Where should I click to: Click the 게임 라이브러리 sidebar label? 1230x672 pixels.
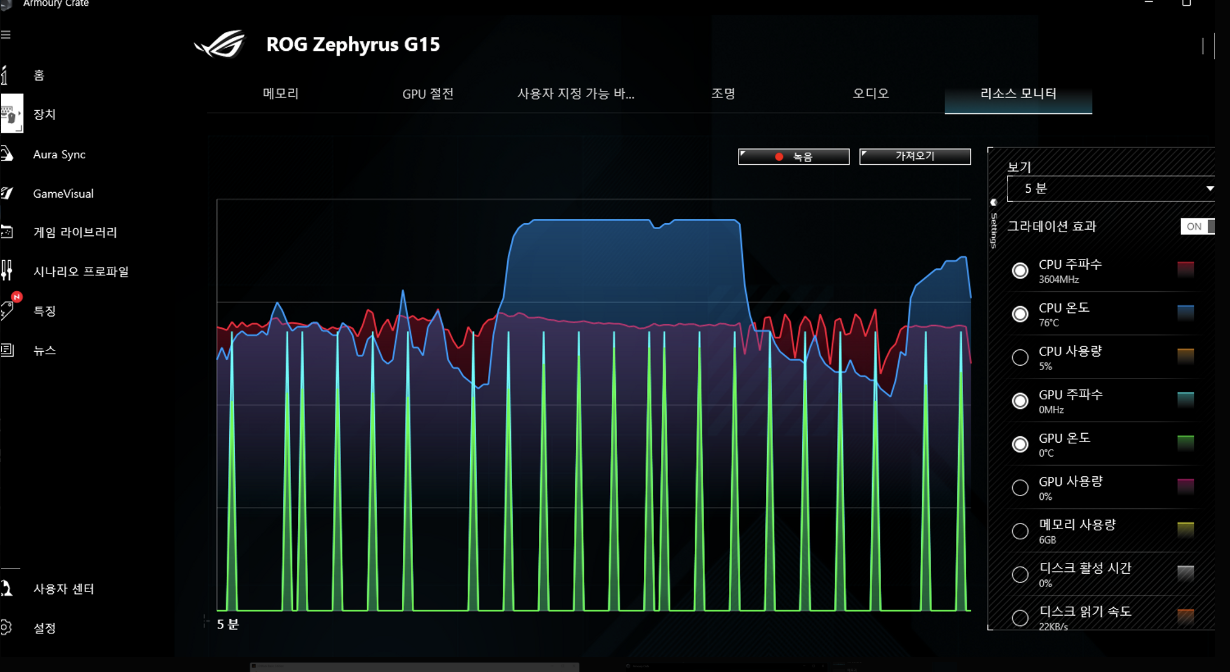click(x=75, y=232)
